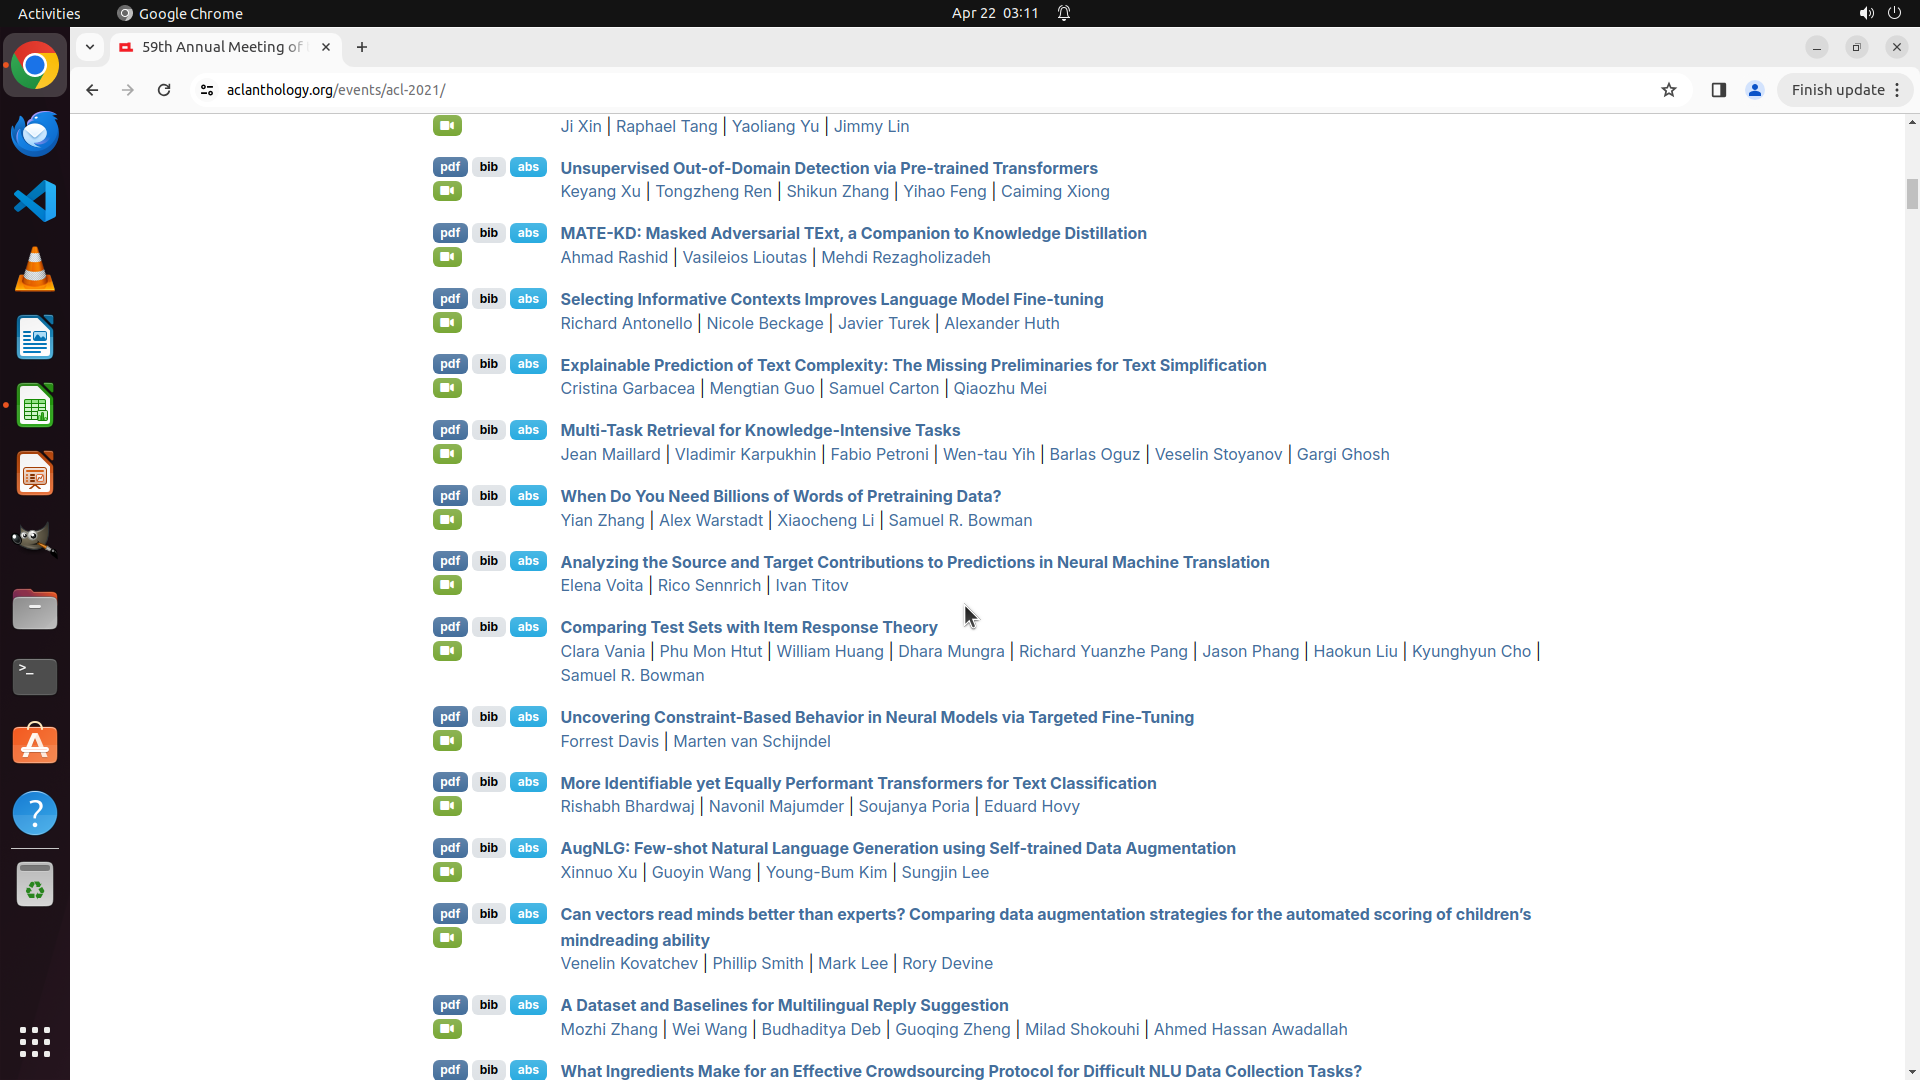Open author page for Samuel R. Bowman
The width and height of the screenshot is (1920, 1080).
click(x=960, y=520)
